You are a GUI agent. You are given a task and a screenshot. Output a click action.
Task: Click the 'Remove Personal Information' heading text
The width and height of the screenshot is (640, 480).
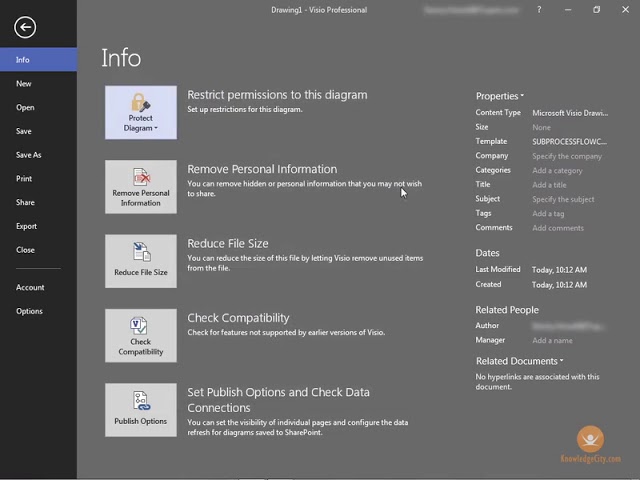coord(262,169)
